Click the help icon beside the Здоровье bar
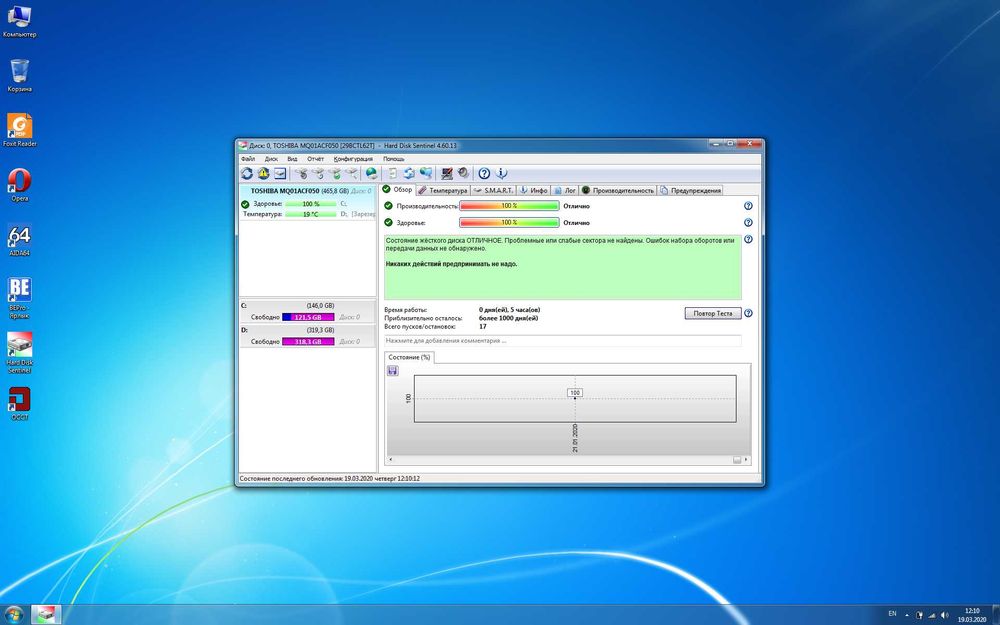Screen dimensions: 1000x625 pyautogui.click(x=748, y=223)
